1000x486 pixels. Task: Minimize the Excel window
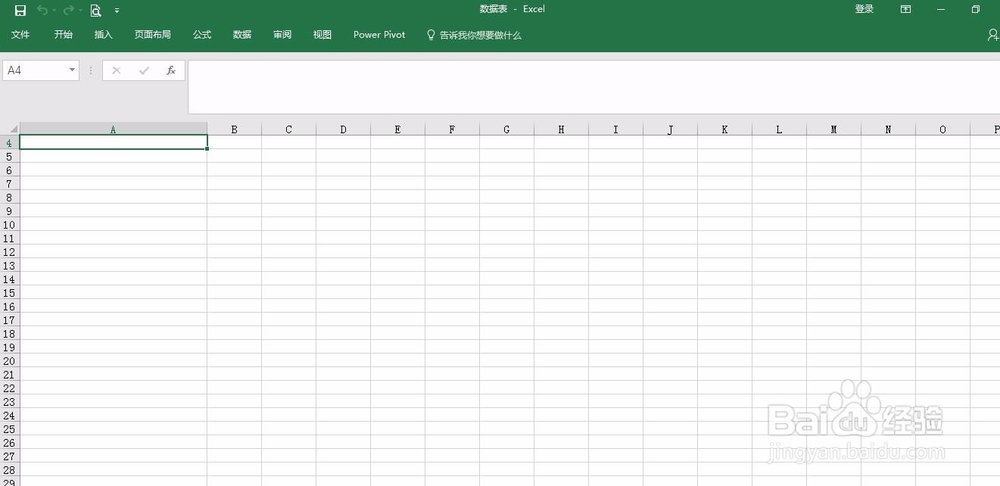(941, 9)
